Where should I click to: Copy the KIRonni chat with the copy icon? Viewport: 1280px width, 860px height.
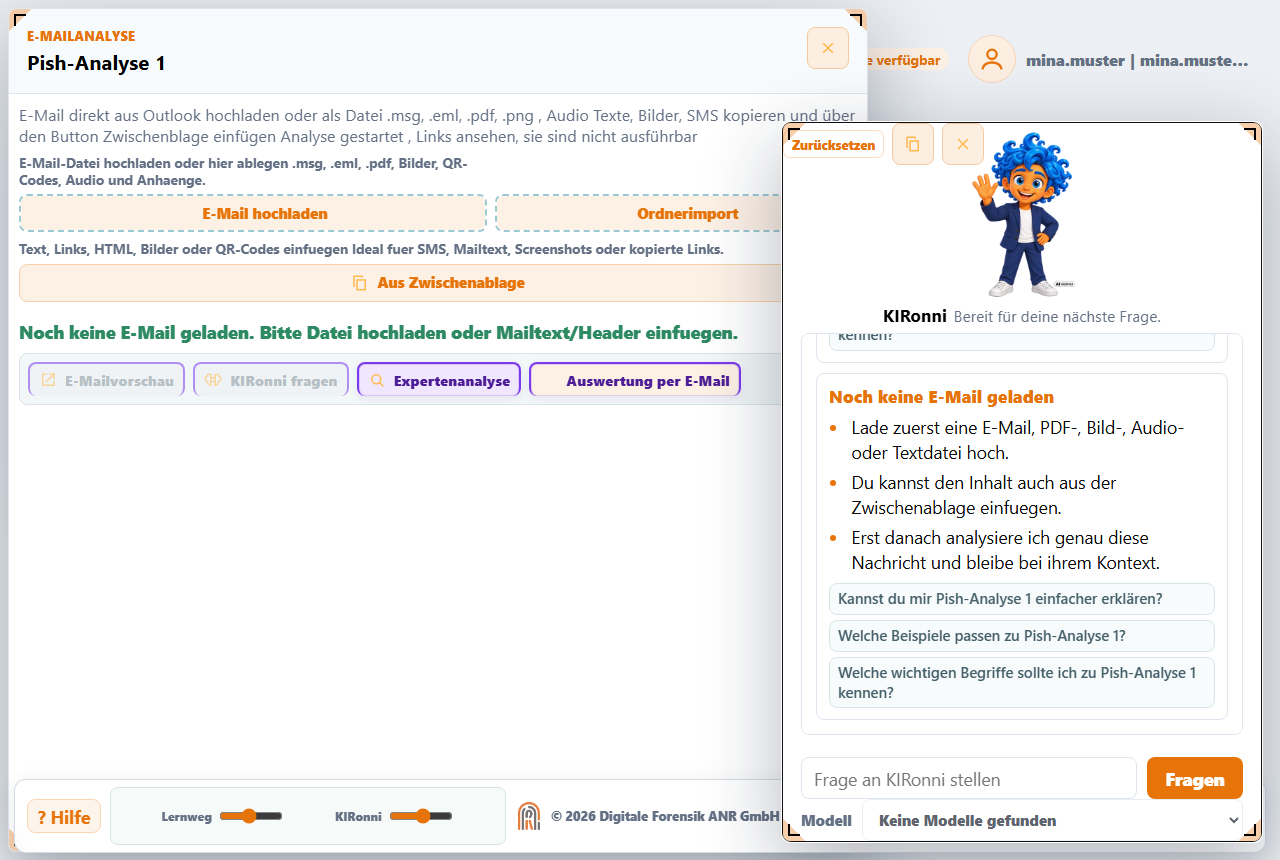tap(913, 144)
